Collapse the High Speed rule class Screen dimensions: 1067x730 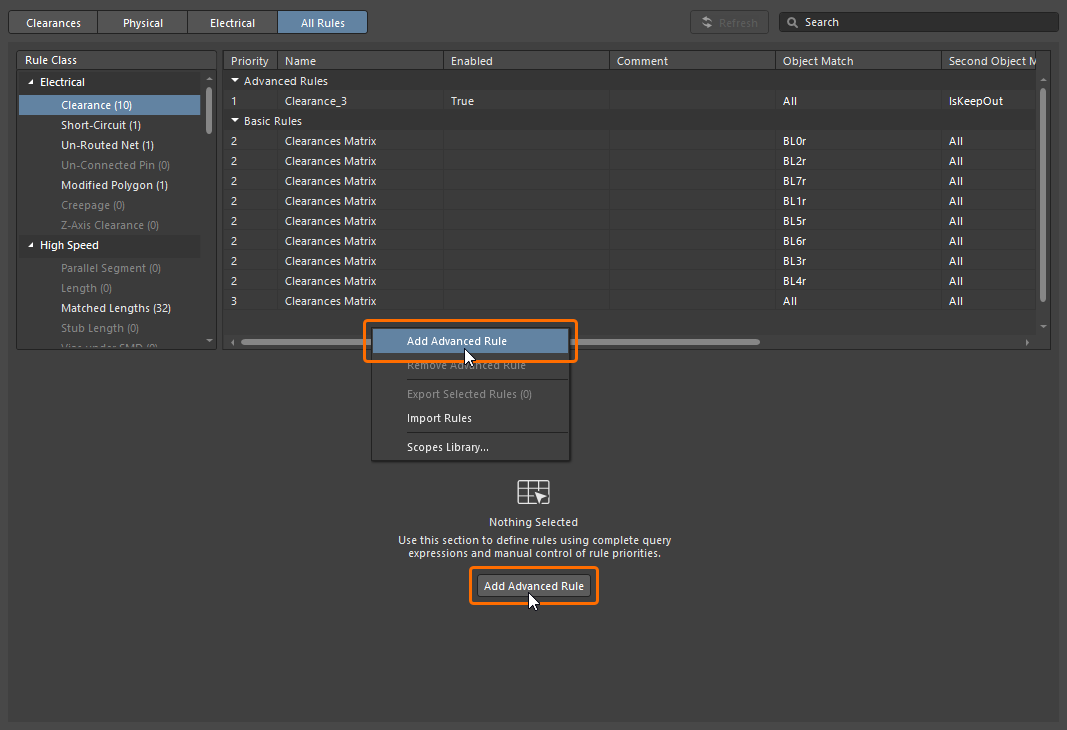click(31, 245)
